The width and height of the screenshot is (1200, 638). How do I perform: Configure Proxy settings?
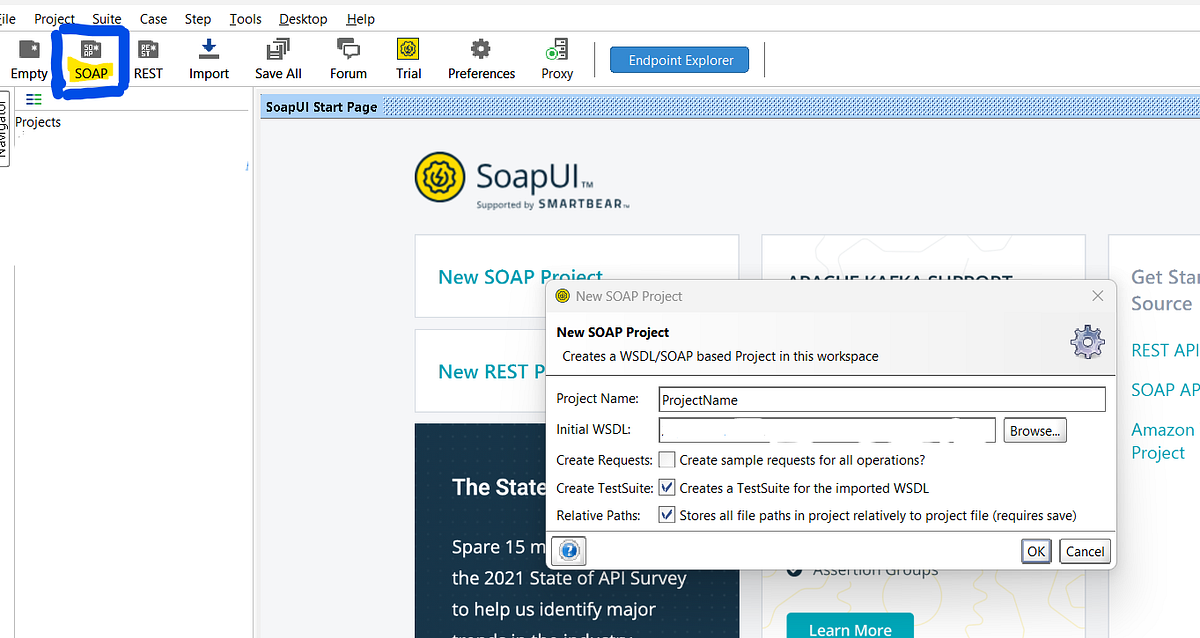point(556,57)
